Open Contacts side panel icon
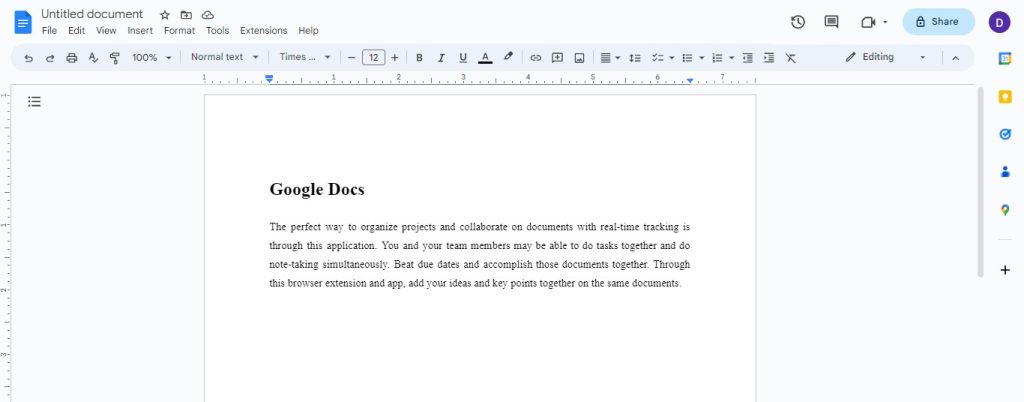This screenshot has height=402, width=1024. [x=1005, y=172]
